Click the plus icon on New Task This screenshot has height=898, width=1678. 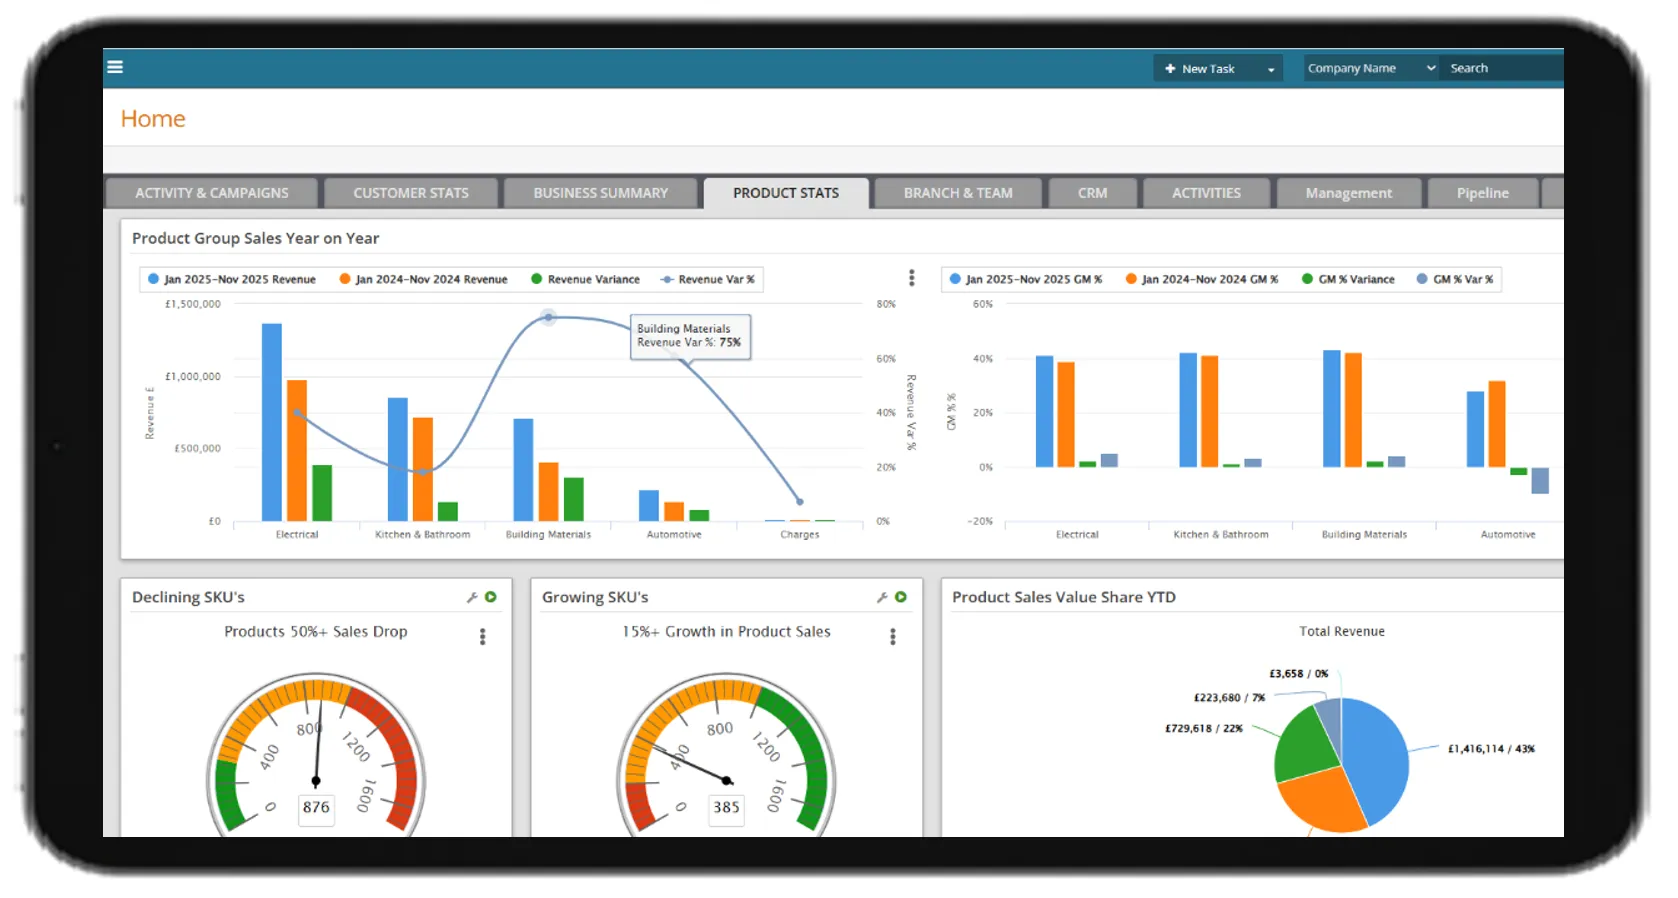(1170, 69)
